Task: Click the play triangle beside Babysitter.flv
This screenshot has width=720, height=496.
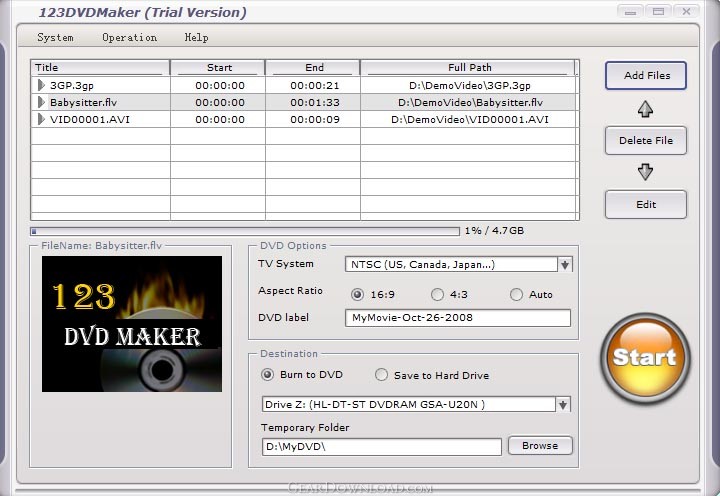Action: tap(41, 102)
